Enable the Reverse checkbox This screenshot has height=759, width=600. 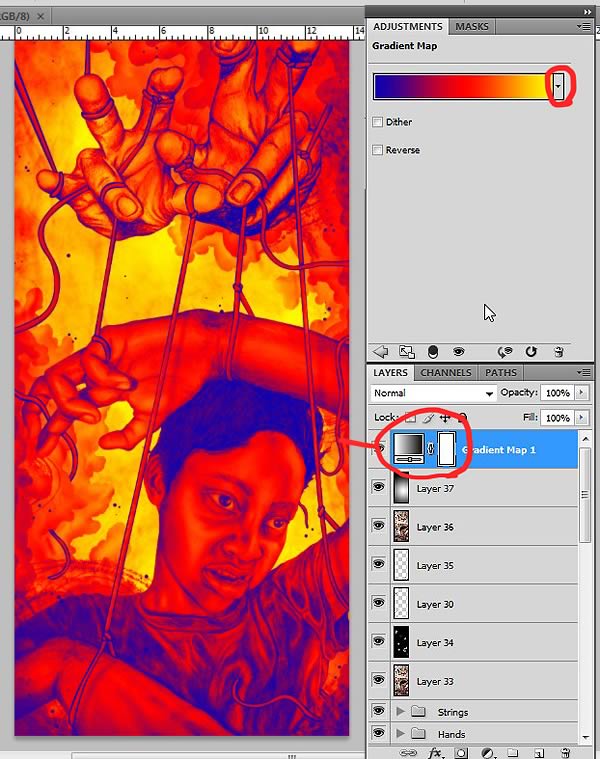tap(377, 150)
